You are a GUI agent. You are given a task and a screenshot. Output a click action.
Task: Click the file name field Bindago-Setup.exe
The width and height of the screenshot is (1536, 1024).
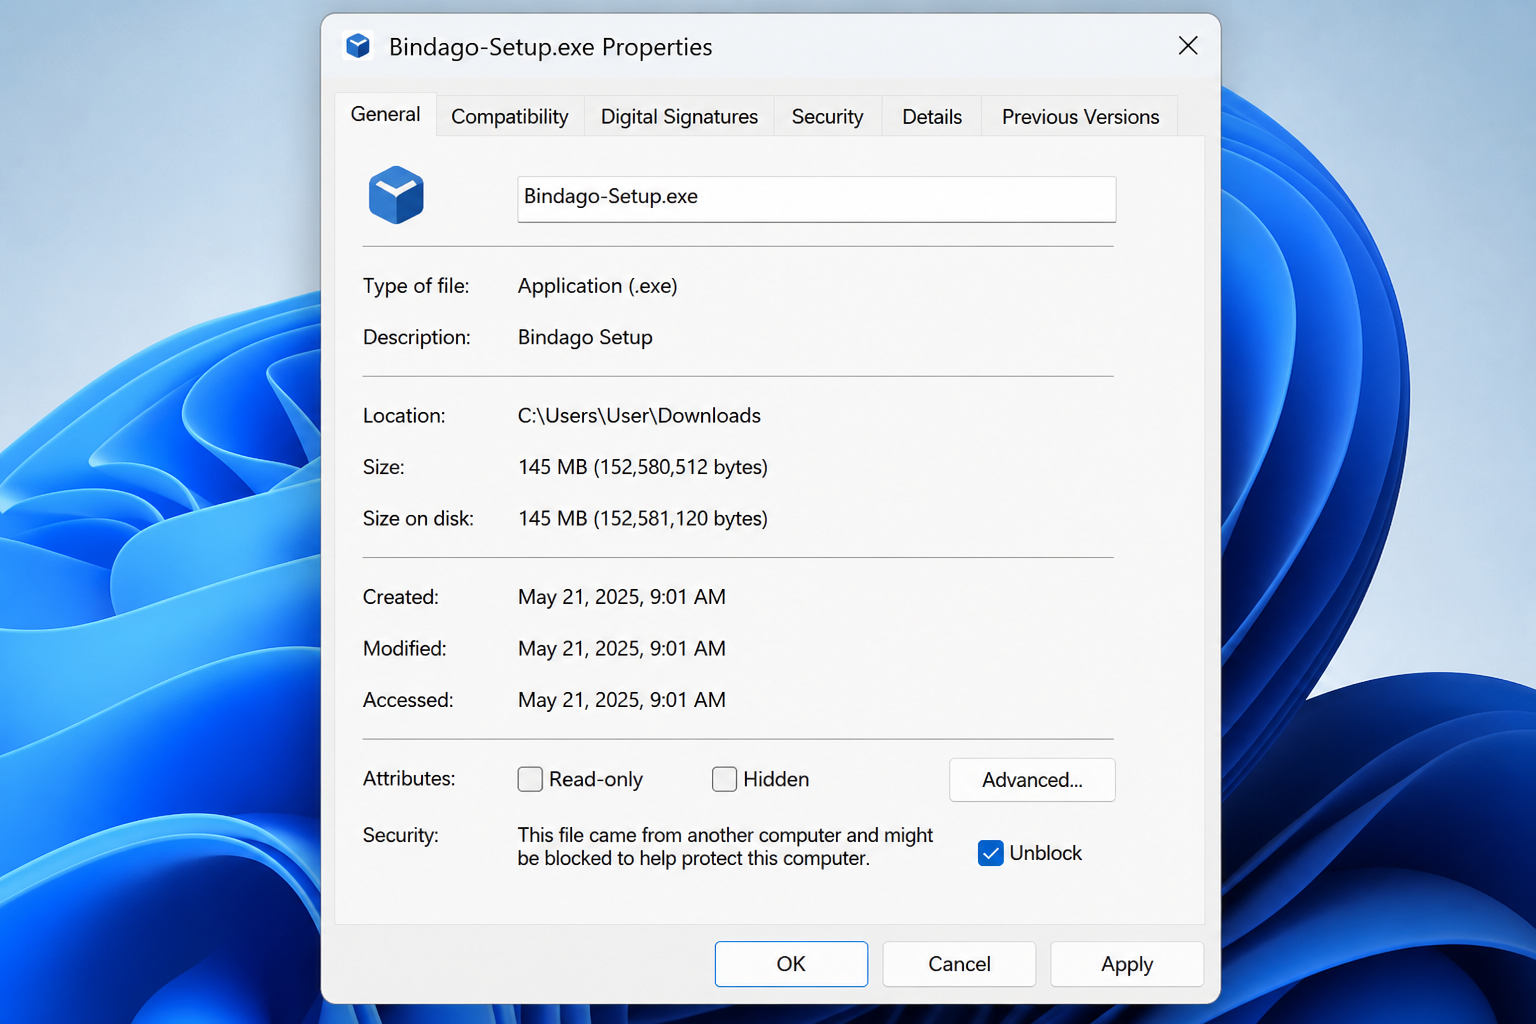[816, 199]
